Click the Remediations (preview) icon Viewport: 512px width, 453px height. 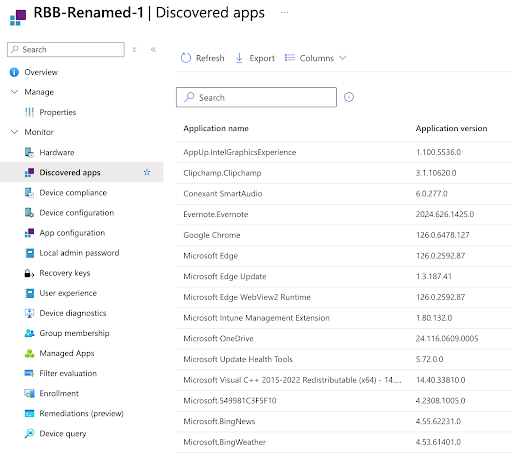click(x=29, y=413)
